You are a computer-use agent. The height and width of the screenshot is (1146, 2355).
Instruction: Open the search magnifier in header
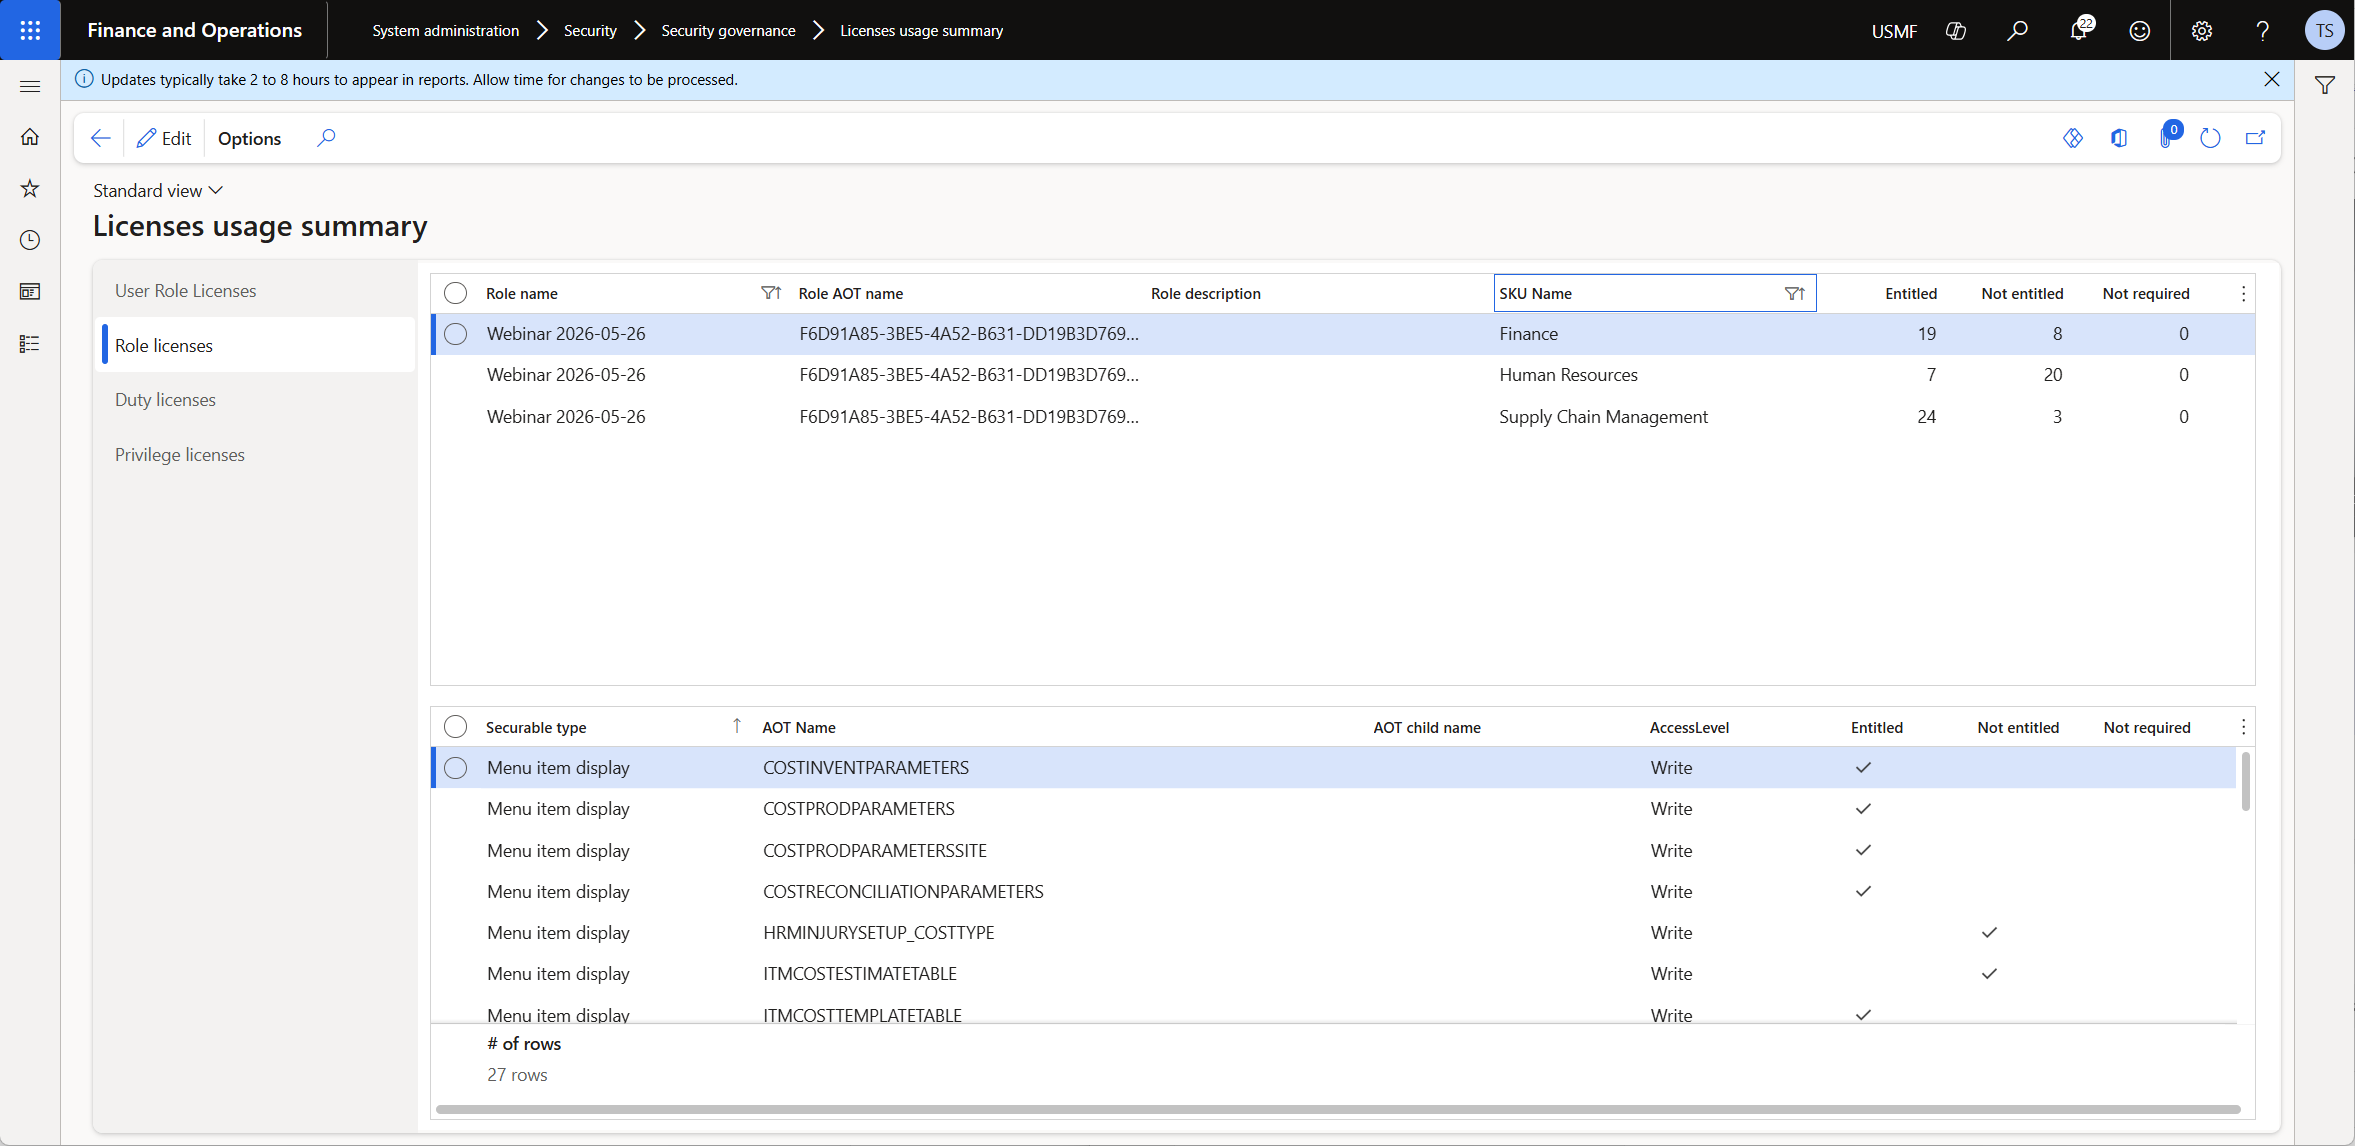tap(2017, 31)
